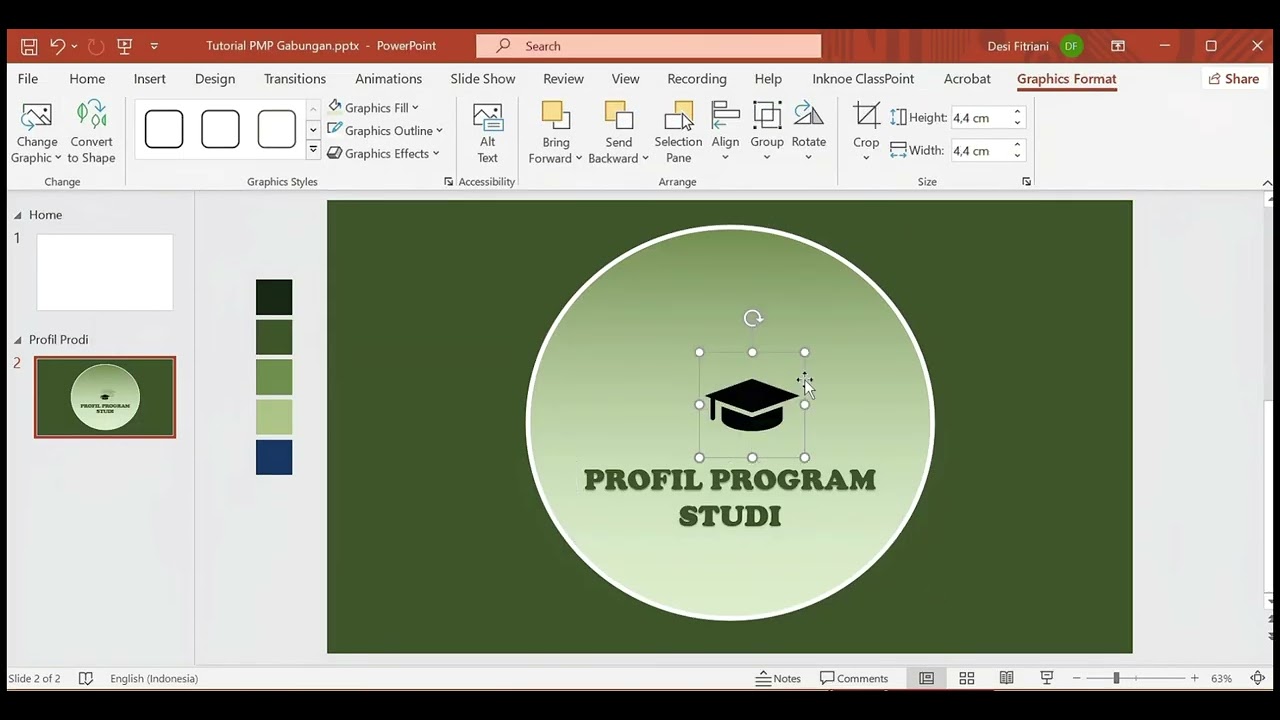Switch to the Animations tab
The height and width of the screenshot is (720, 1280).
[x=388, y=79]
